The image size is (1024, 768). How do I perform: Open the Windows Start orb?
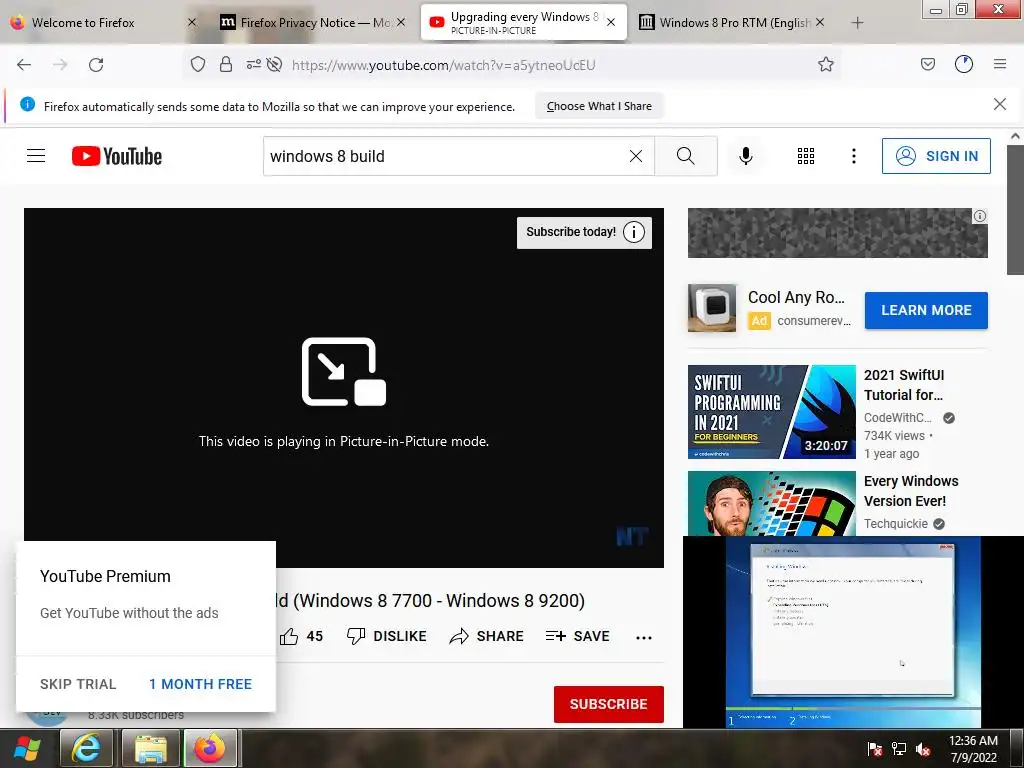(27, 748)
